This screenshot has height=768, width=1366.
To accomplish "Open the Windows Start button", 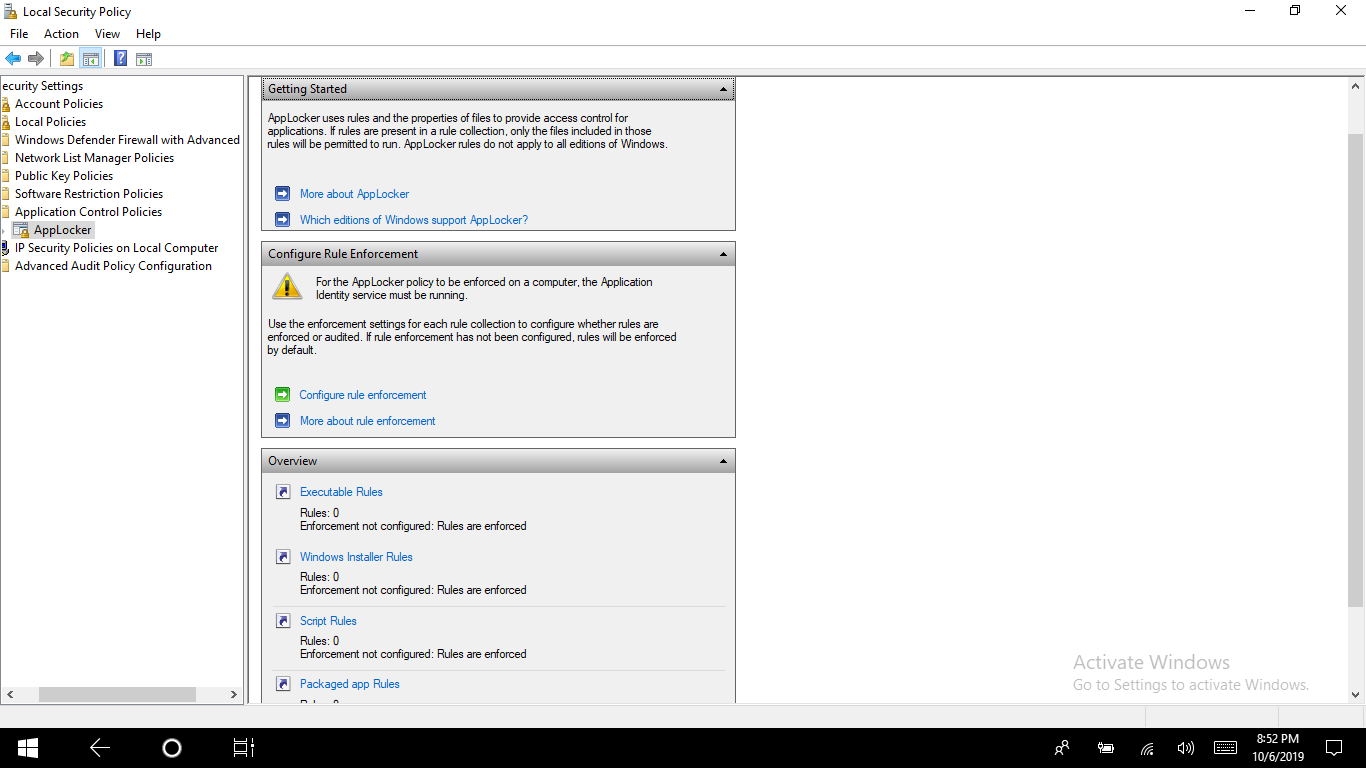I will 28,748.
